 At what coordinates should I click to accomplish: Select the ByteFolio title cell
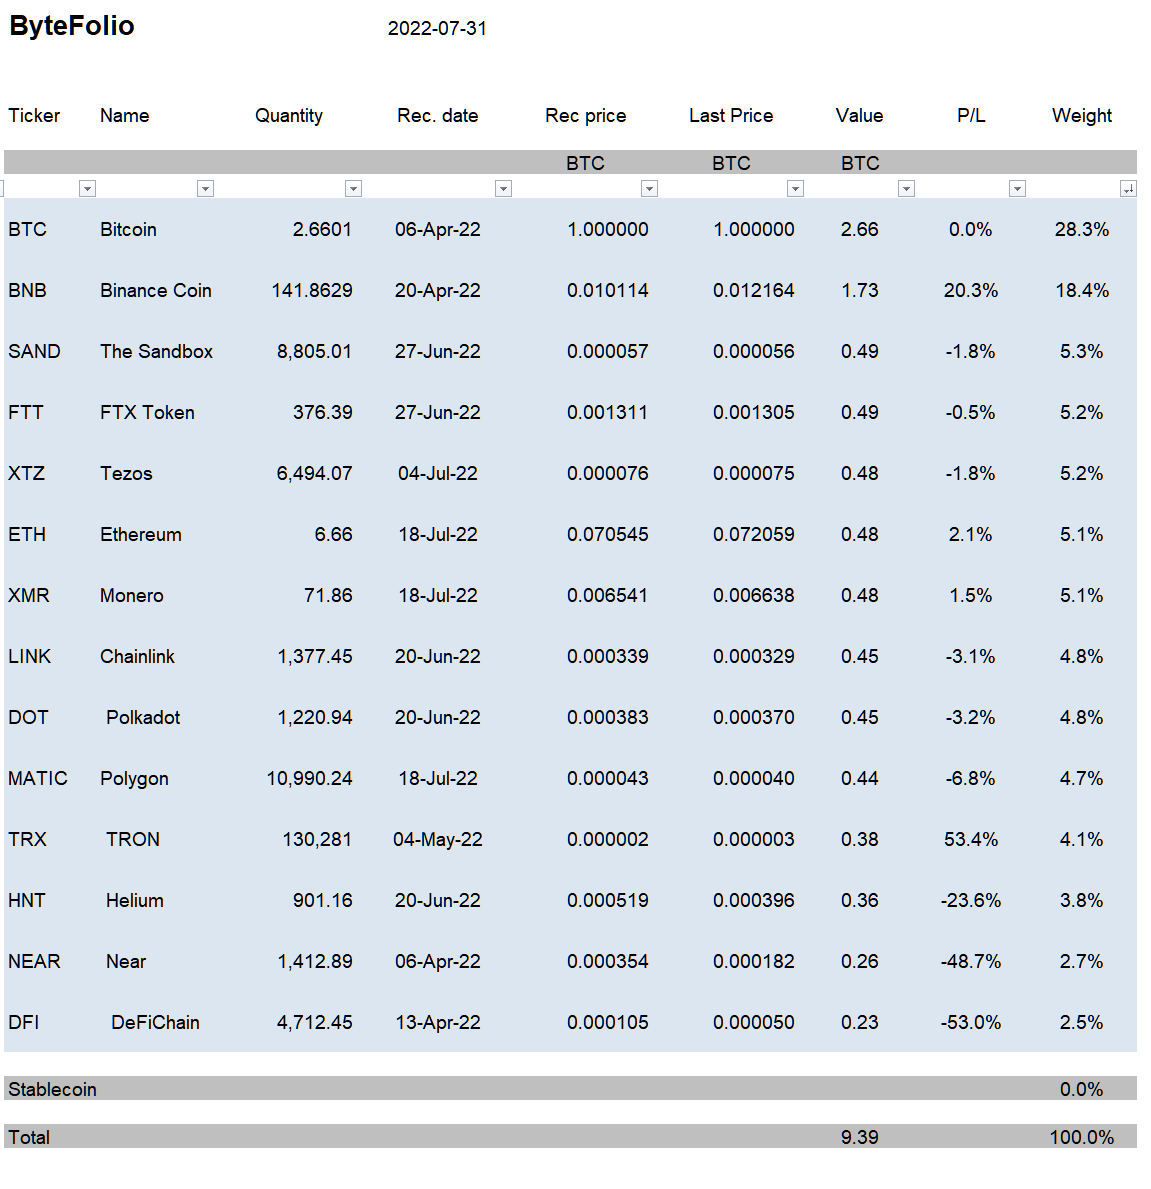(x=72, y=26)
